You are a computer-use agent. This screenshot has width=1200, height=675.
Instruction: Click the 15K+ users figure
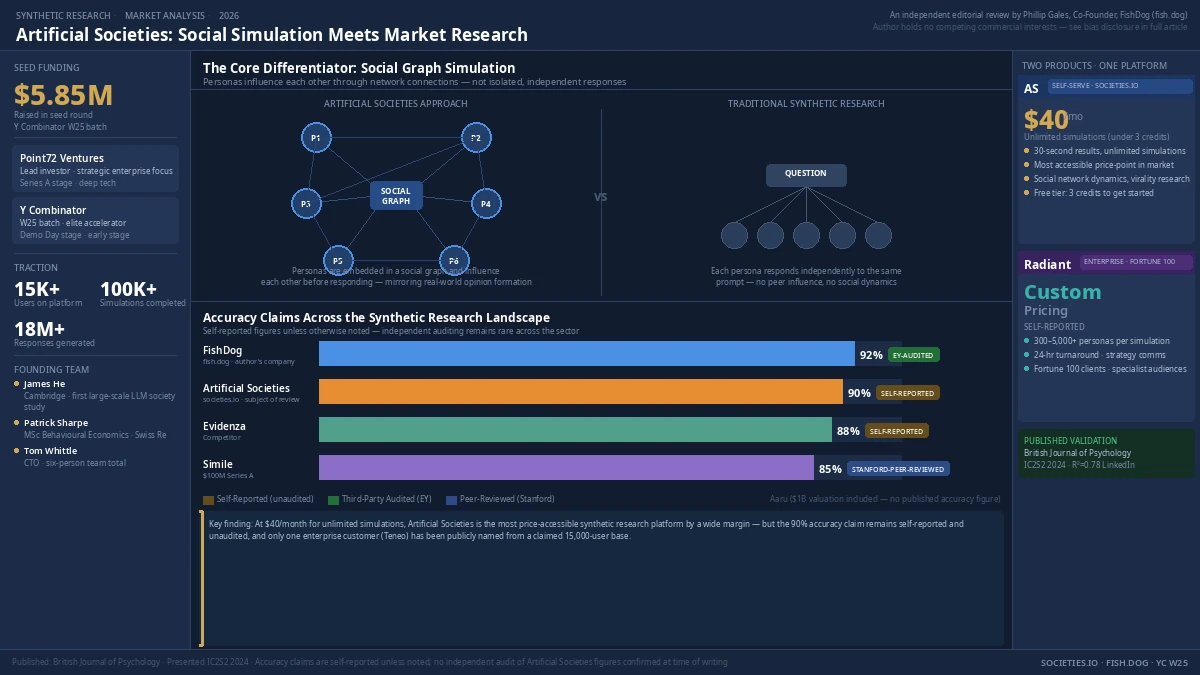37,289
